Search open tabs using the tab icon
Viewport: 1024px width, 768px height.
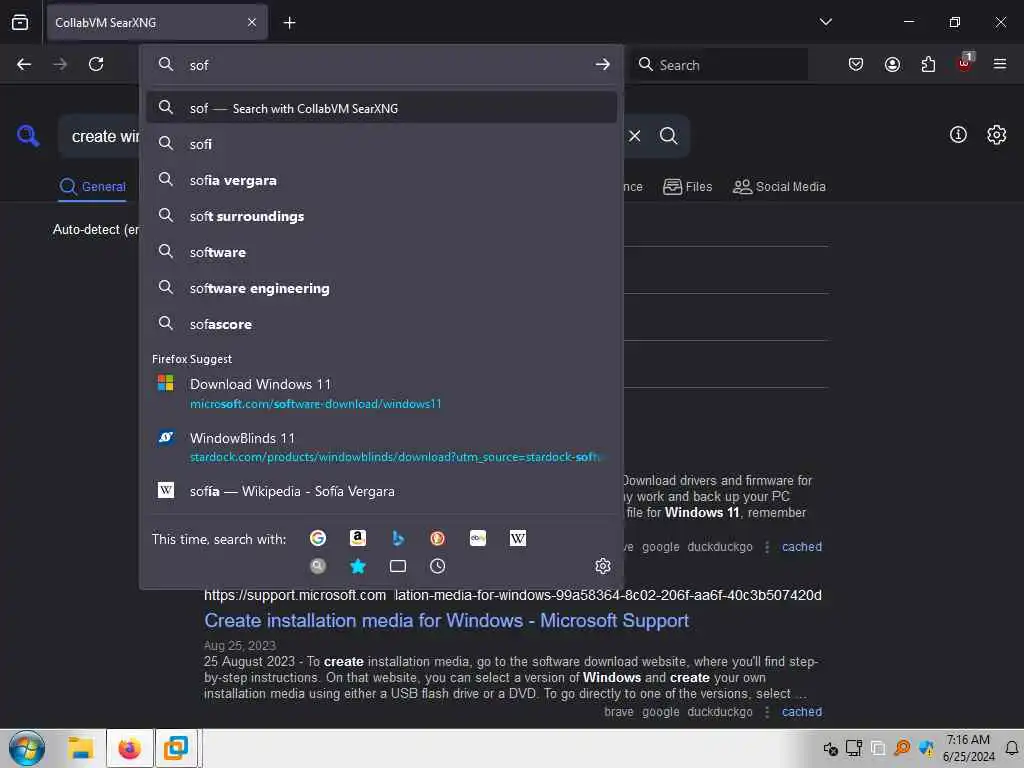click(398, 566)
